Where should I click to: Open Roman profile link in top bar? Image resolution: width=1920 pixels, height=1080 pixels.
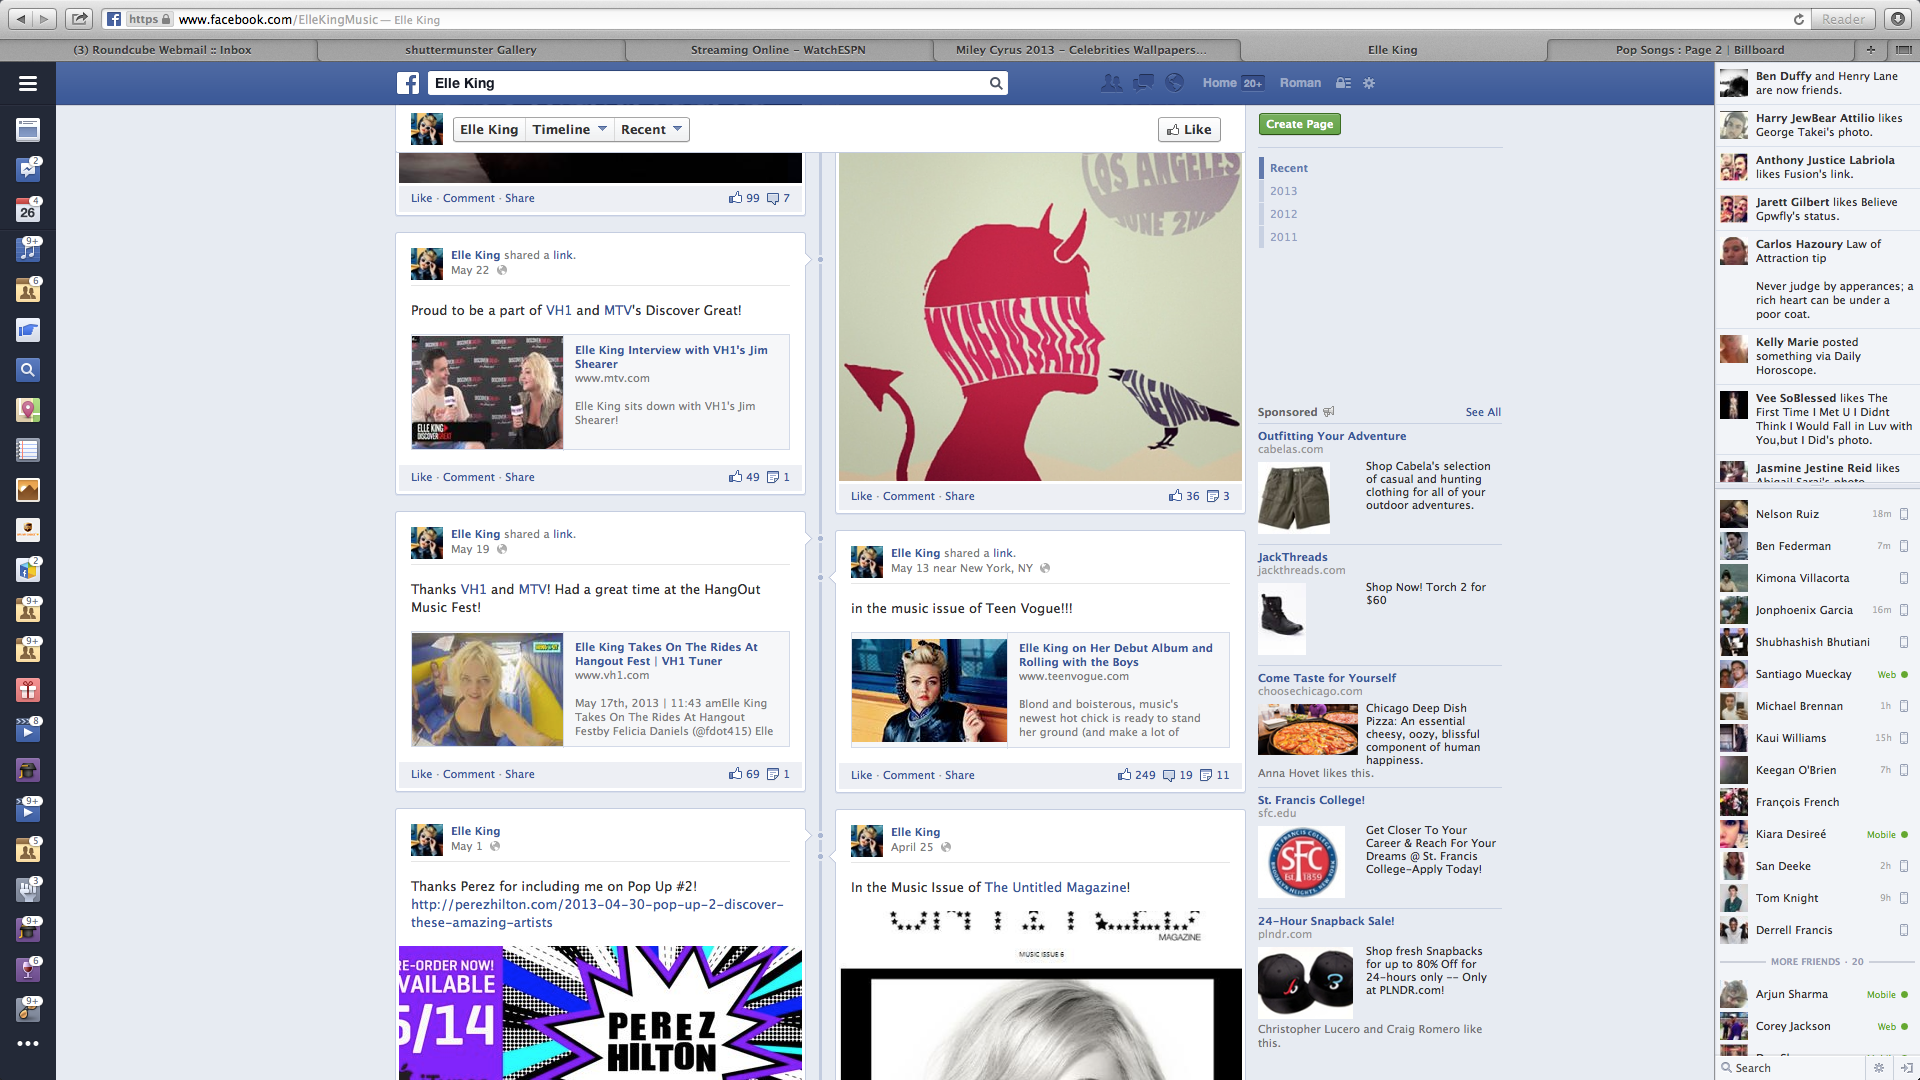(1300, 83)
